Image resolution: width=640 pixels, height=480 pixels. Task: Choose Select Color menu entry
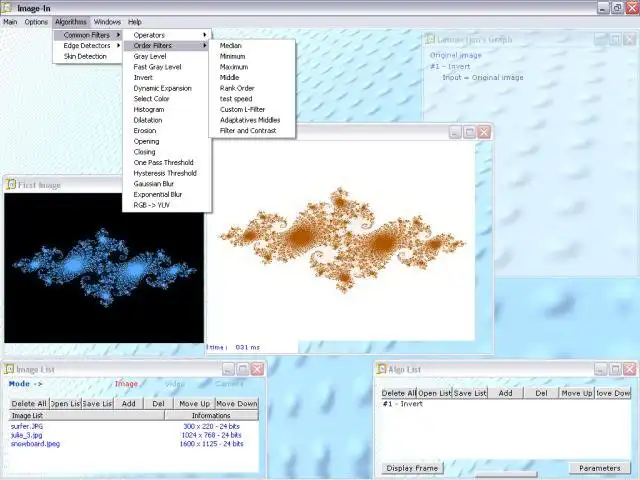click(x=167, y=99)
